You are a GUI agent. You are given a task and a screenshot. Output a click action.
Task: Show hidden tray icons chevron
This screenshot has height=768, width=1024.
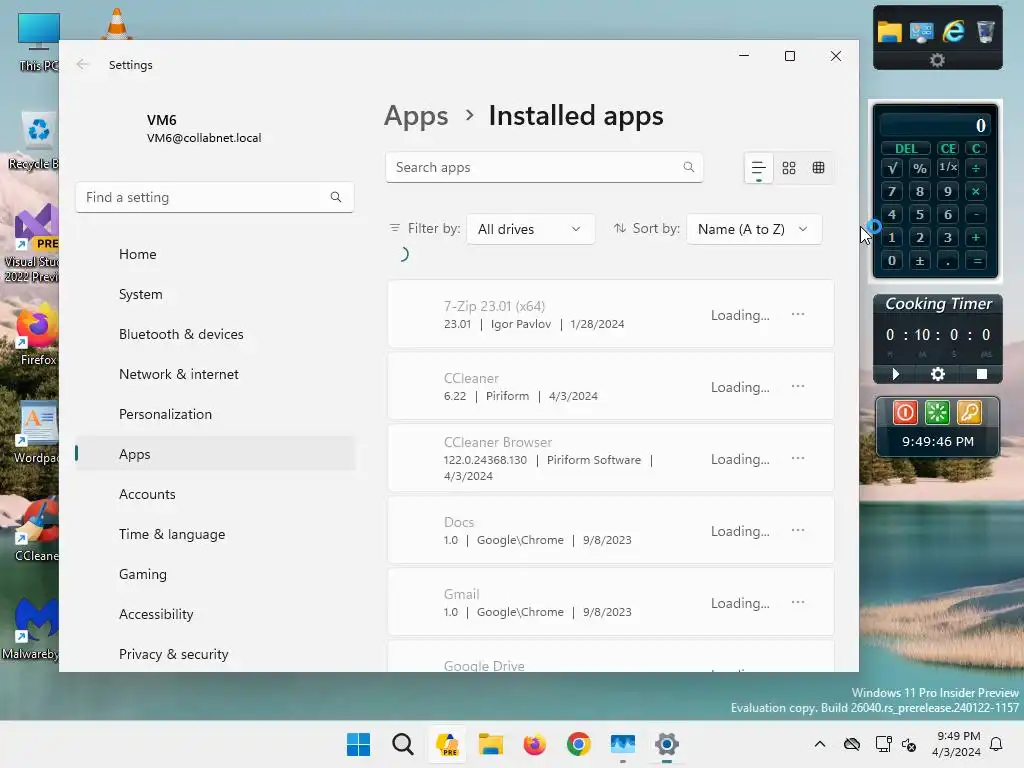tap(820, 744)
